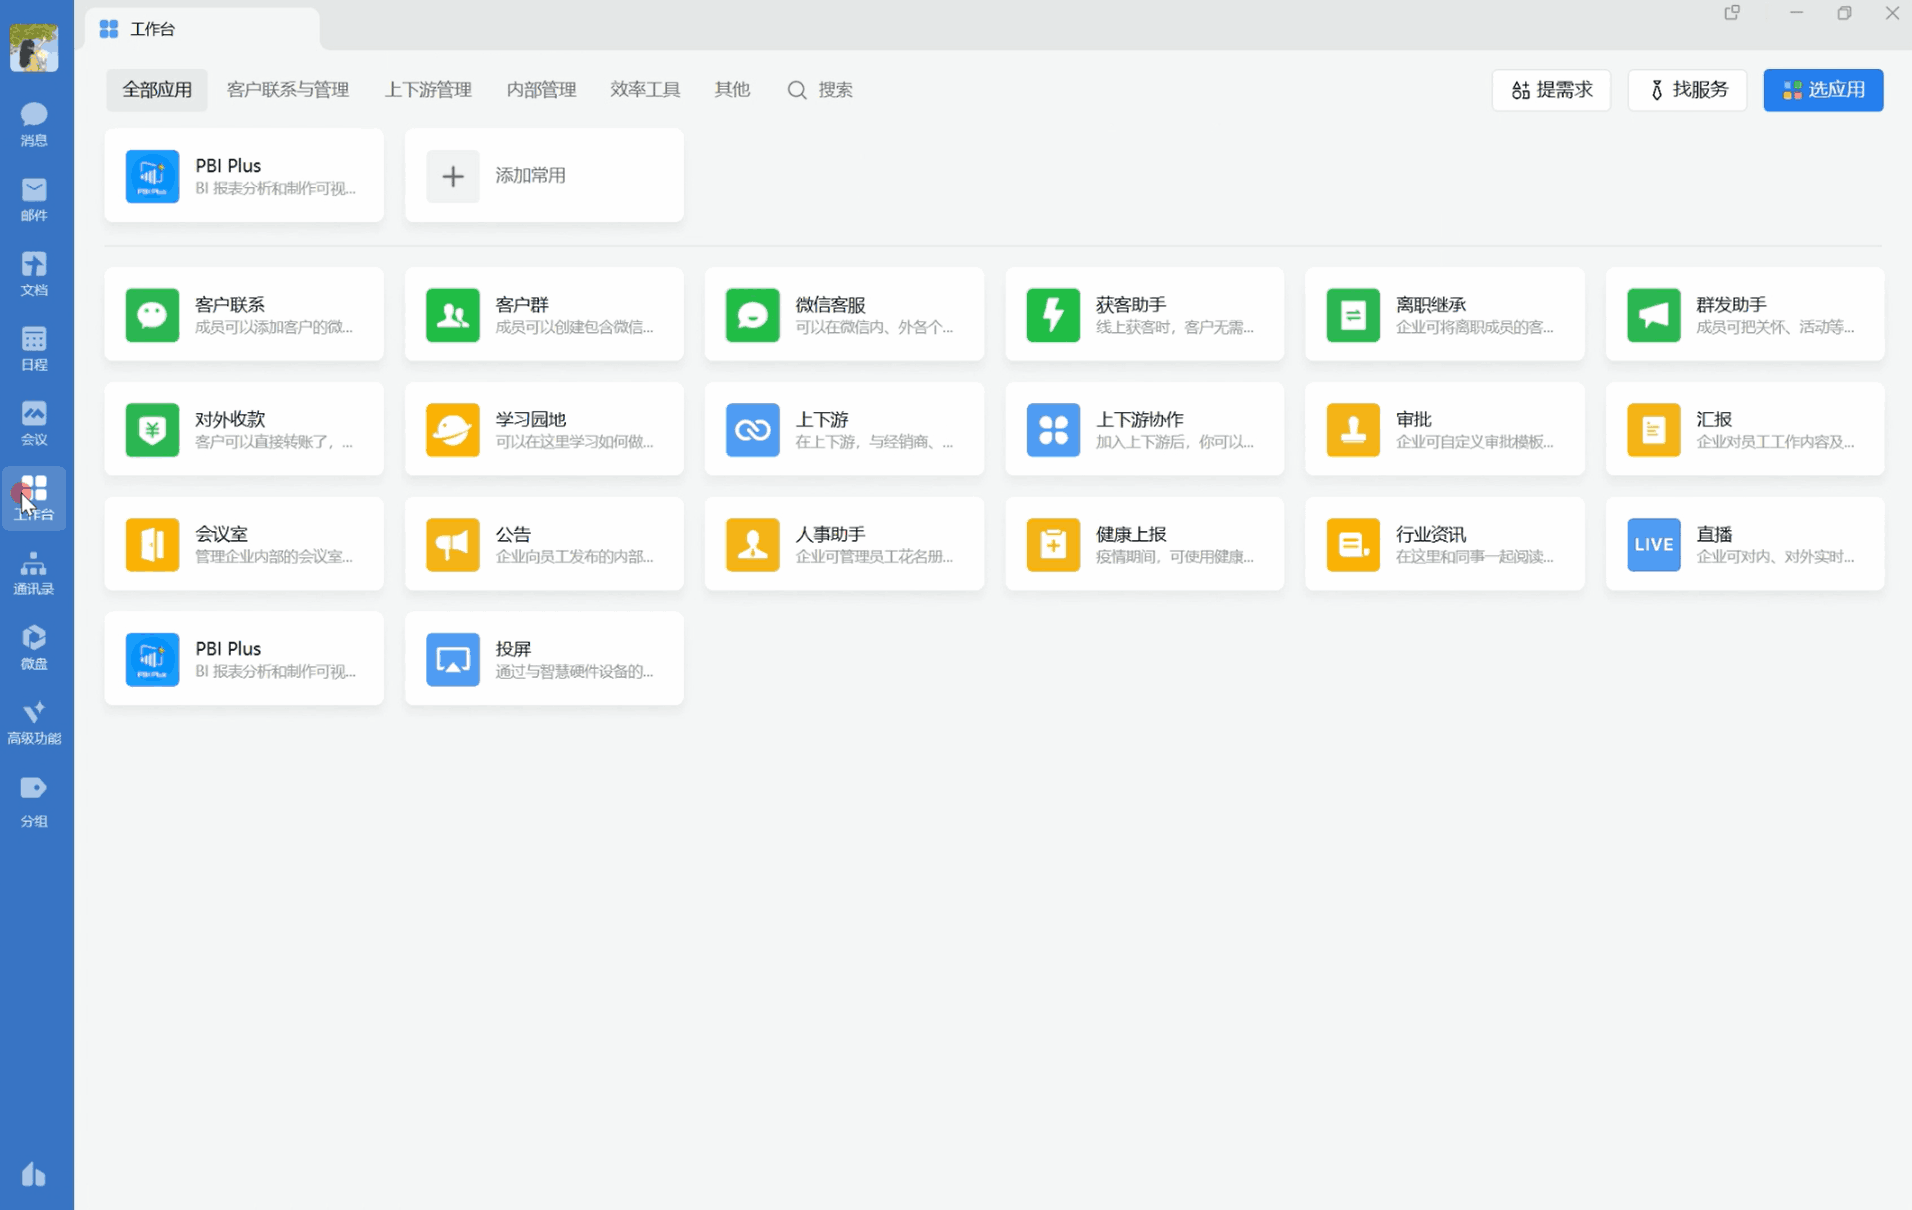Open the 离职继承 app
Screen dimensions: 1912x1210
tap(1445, 314)
